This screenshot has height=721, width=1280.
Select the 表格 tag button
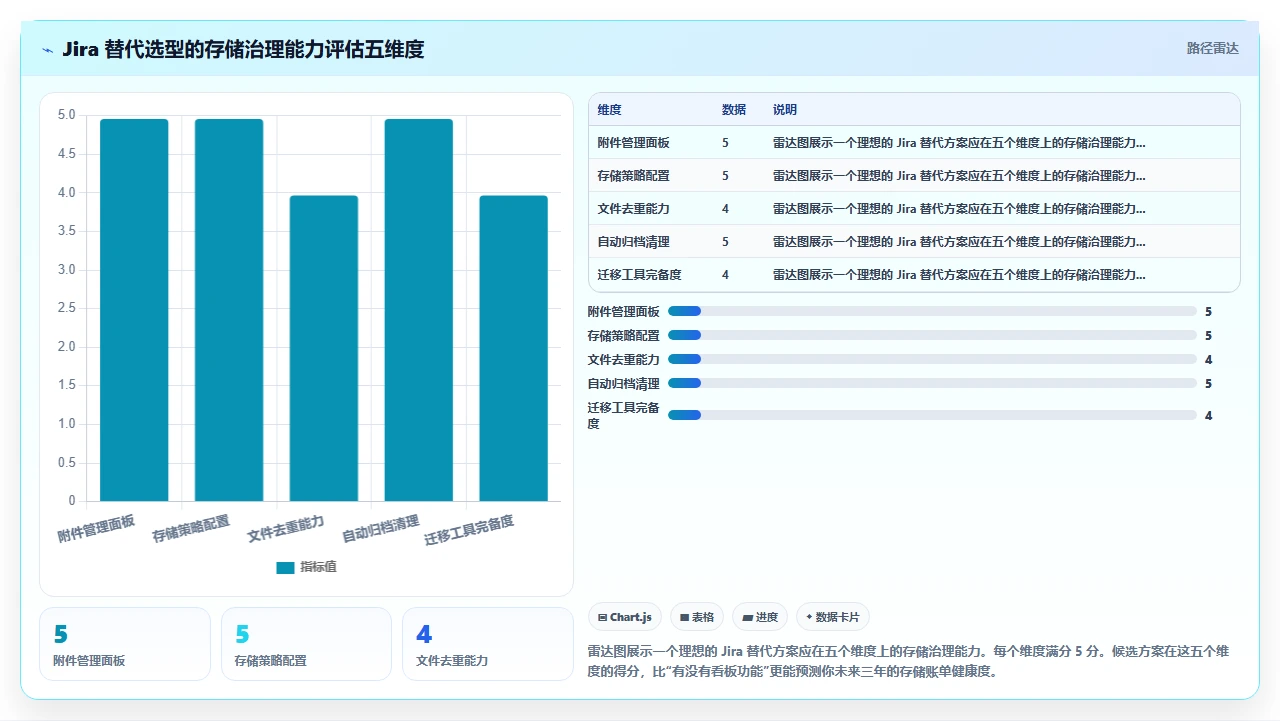pyautogui.click(x=696, y=617)
